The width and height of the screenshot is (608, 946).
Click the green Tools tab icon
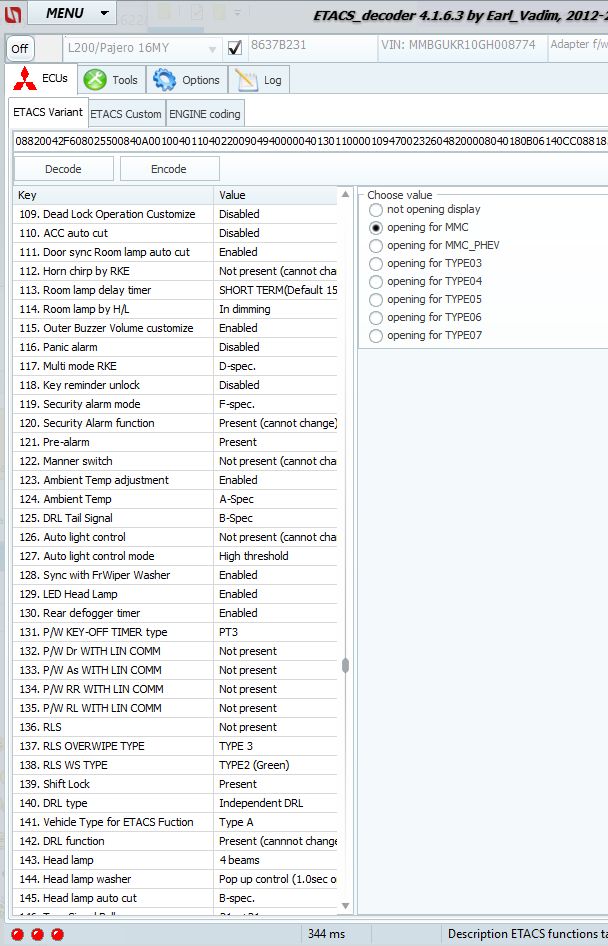point(96,80)
